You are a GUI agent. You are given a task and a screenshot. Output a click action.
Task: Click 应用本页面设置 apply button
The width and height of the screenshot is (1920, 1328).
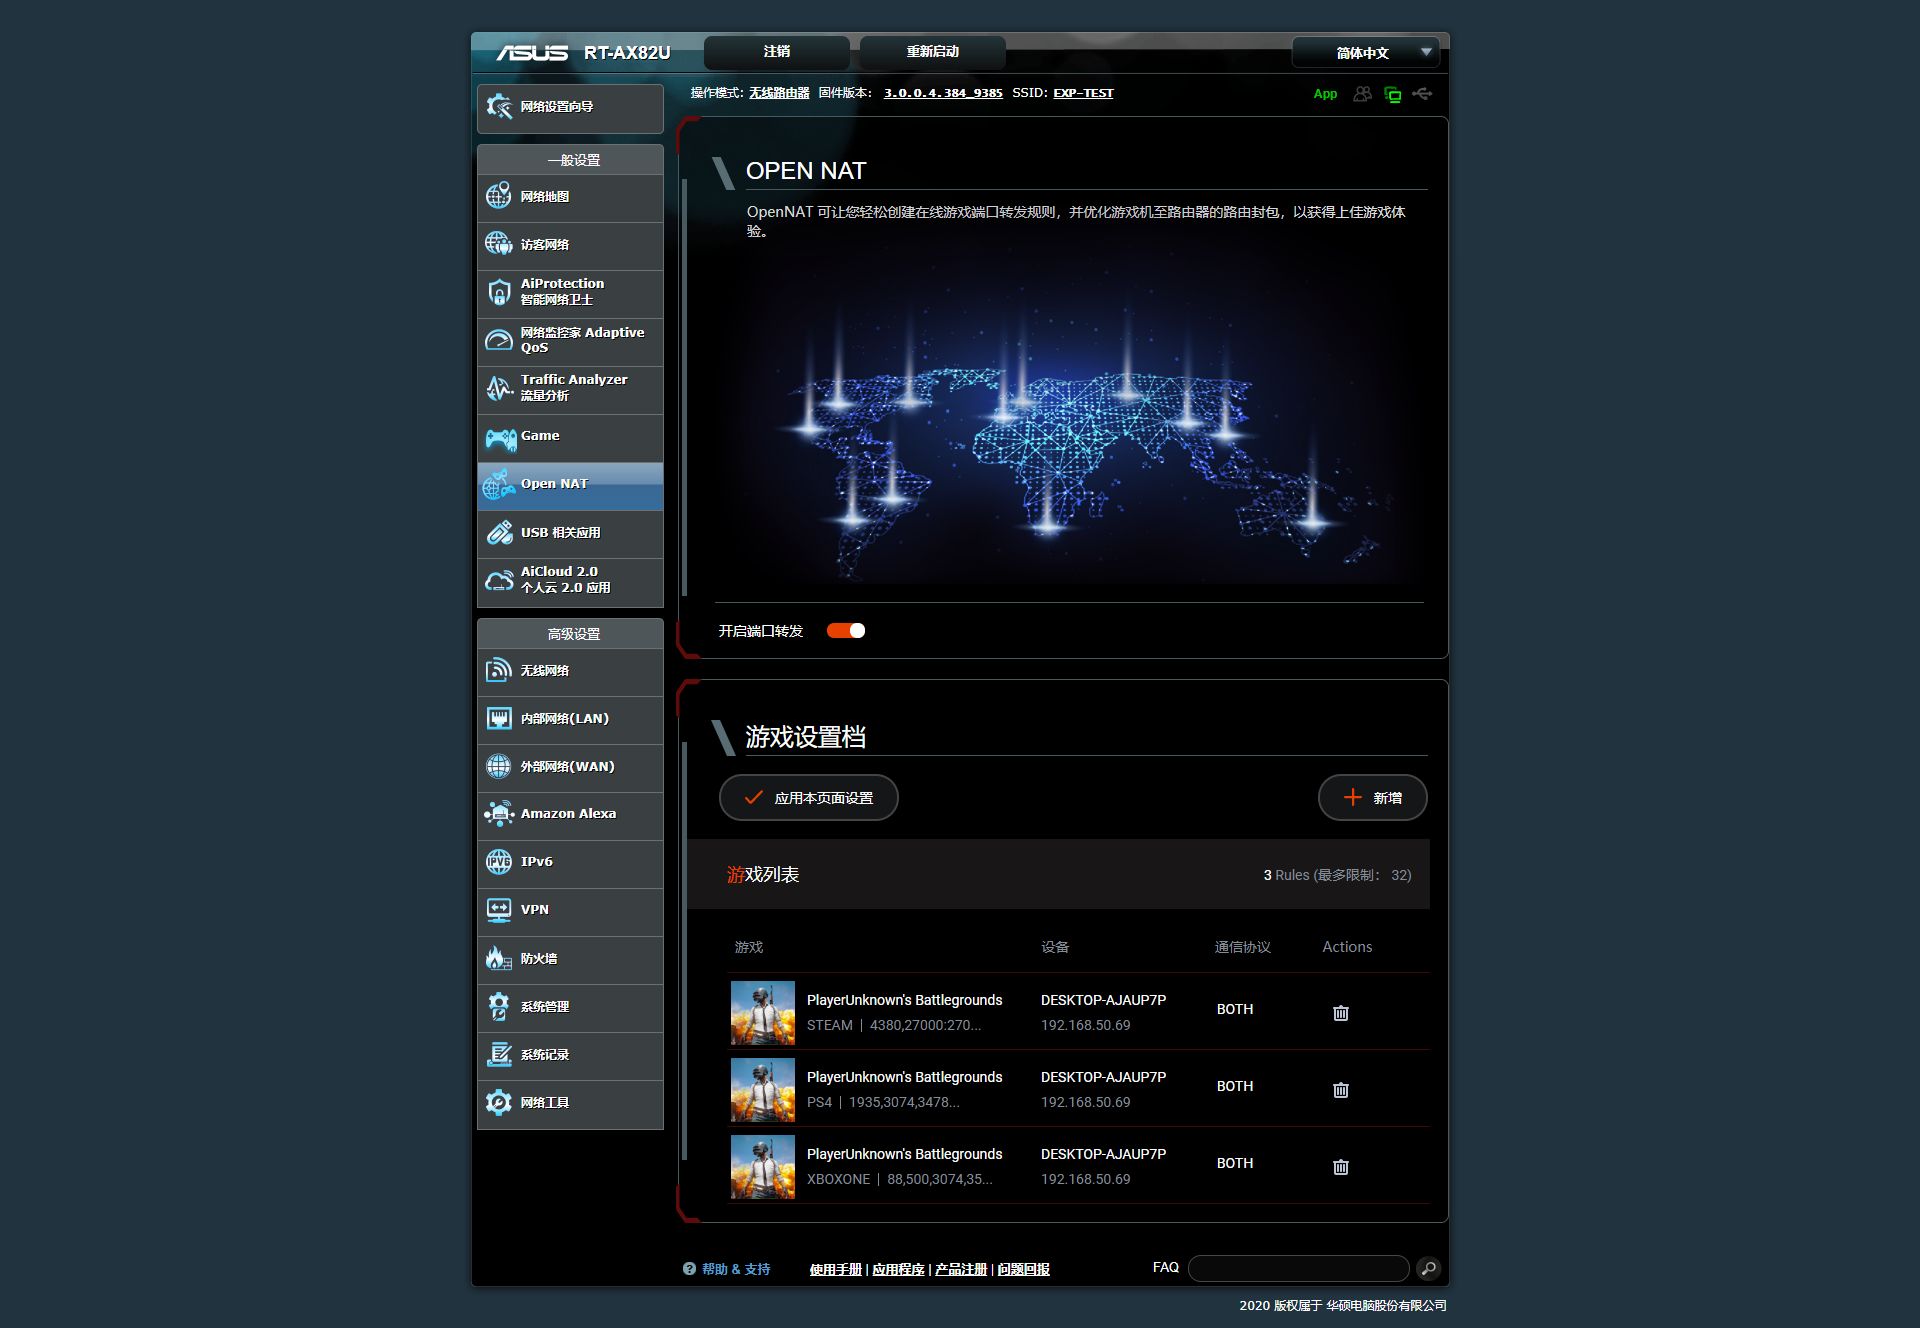[x=809, y=798]
